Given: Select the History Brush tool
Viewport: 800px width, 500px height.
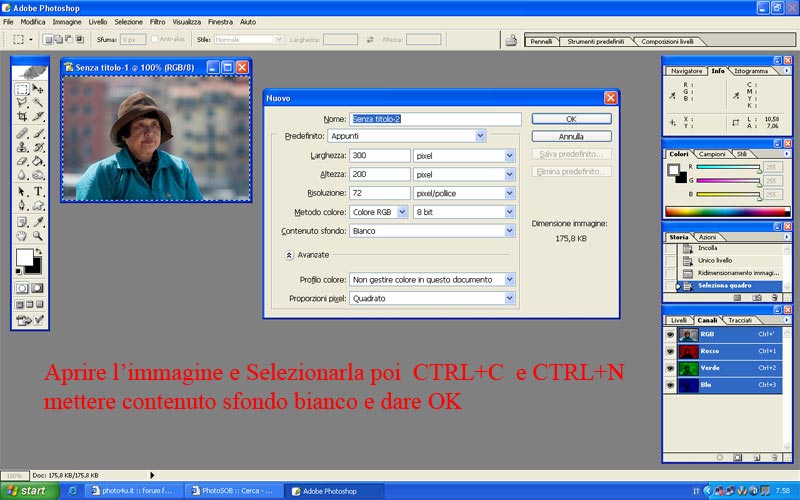Looking at the screenshot, I should 38,147.
